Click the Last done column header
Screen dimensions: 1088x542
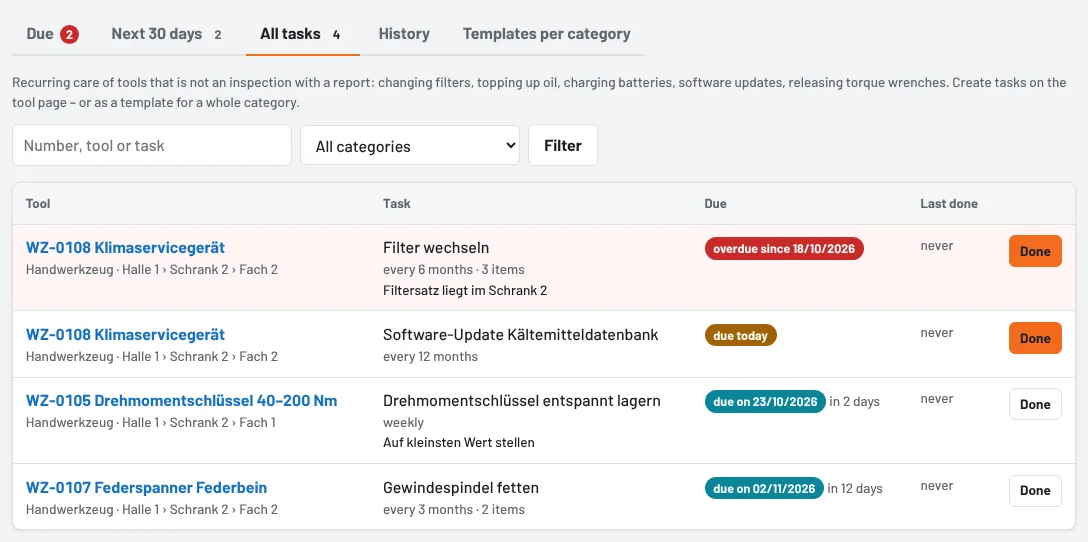point(949,203)
